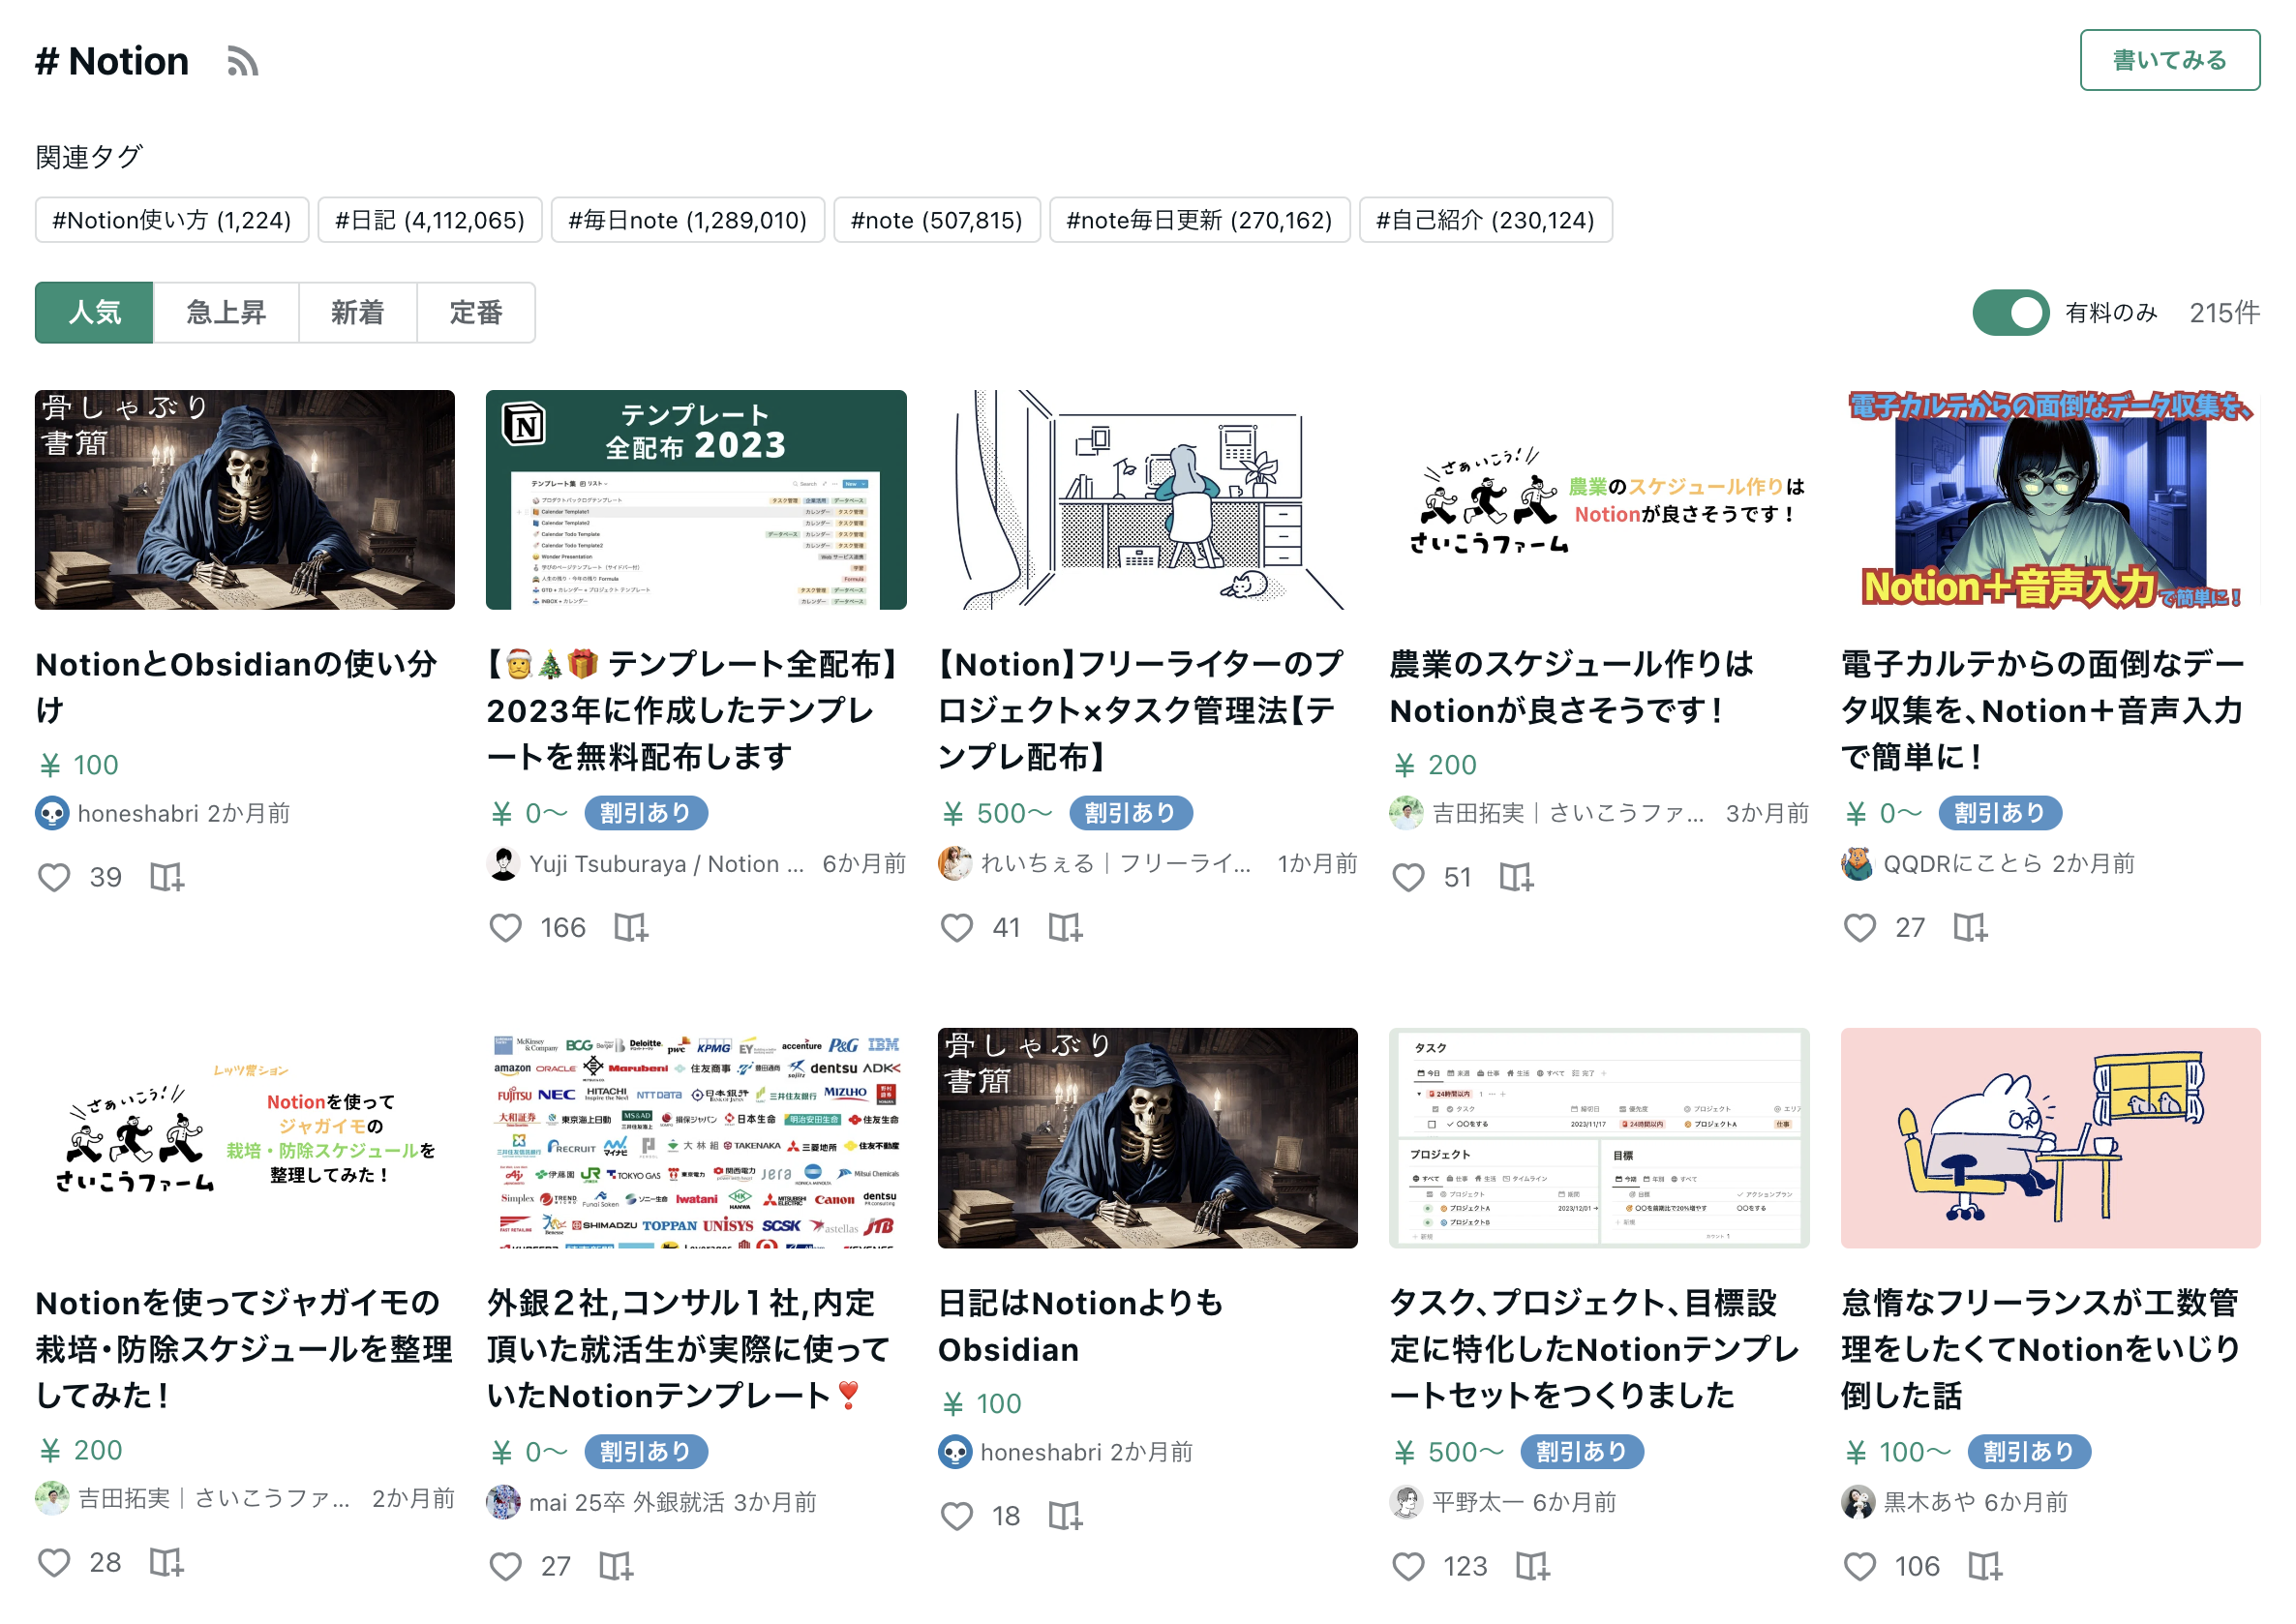2296x1624 pixels.
Task: Add the 怠惰なフリーランス article to magazine
Action: pos(1984,1565)
